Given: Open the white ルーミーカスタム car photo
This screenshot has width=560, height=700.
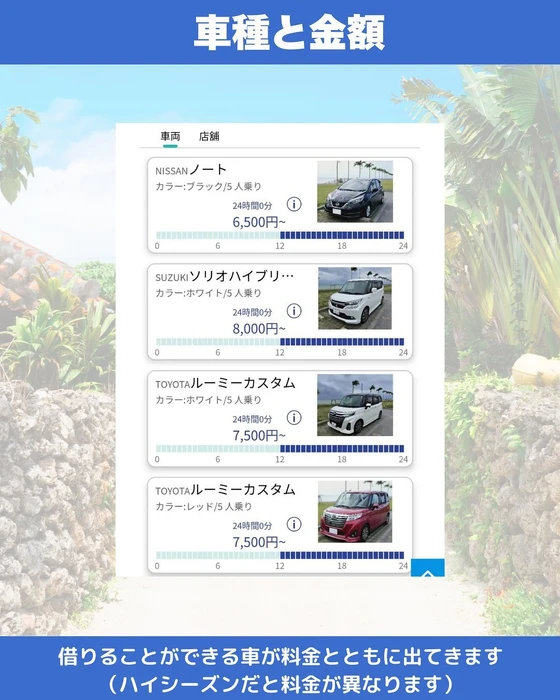Looking at the screenshot, I should [355, 405].
